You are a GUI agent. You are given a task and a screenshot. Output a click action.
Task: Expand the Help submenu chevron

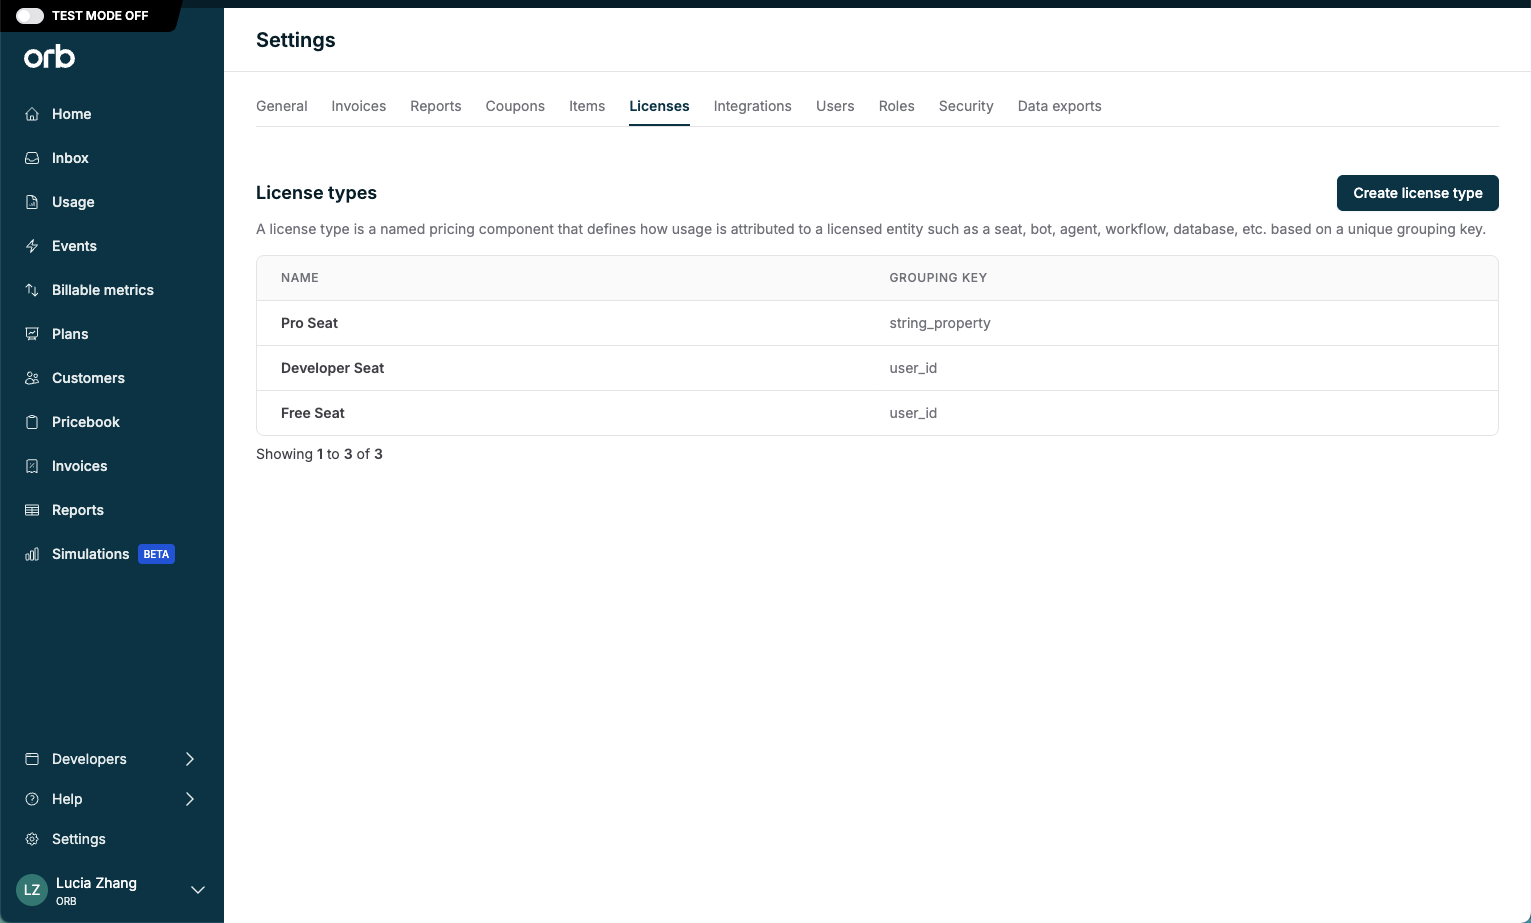pos(190,799)
